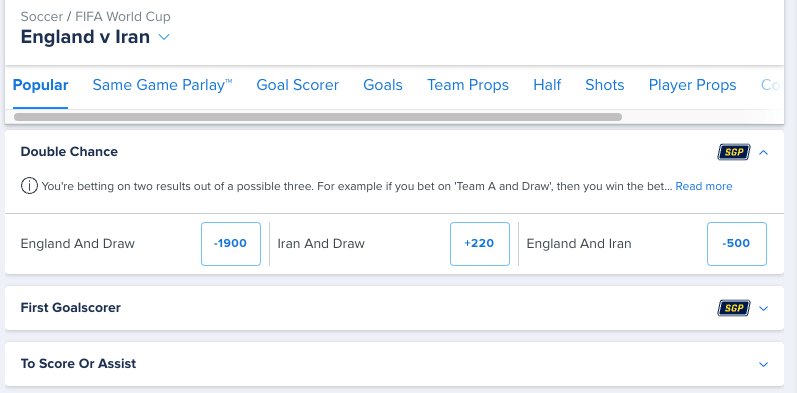Click the Read more link
The width and height of the screenshot is (797, 393).
(x=703, y=187)
